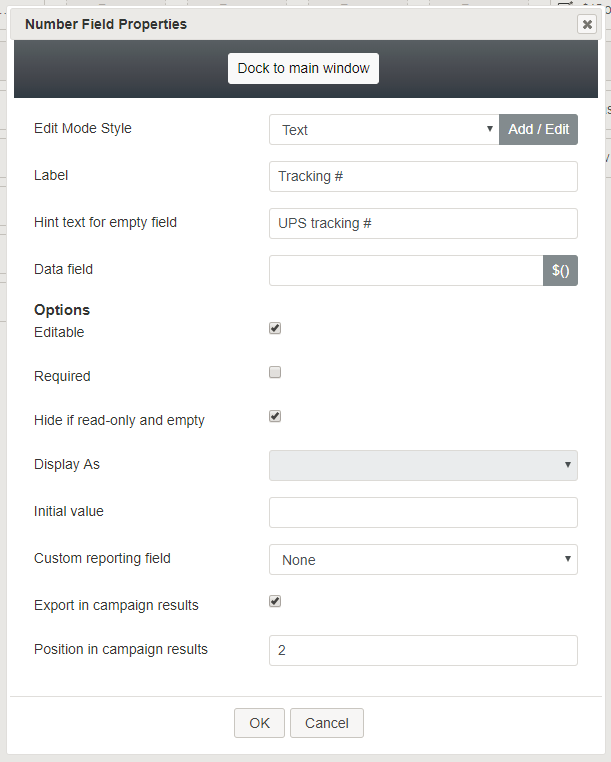611x762 pixels.
Task: Open the Custom reporting field dropdown
Action: tap(423, 559)
